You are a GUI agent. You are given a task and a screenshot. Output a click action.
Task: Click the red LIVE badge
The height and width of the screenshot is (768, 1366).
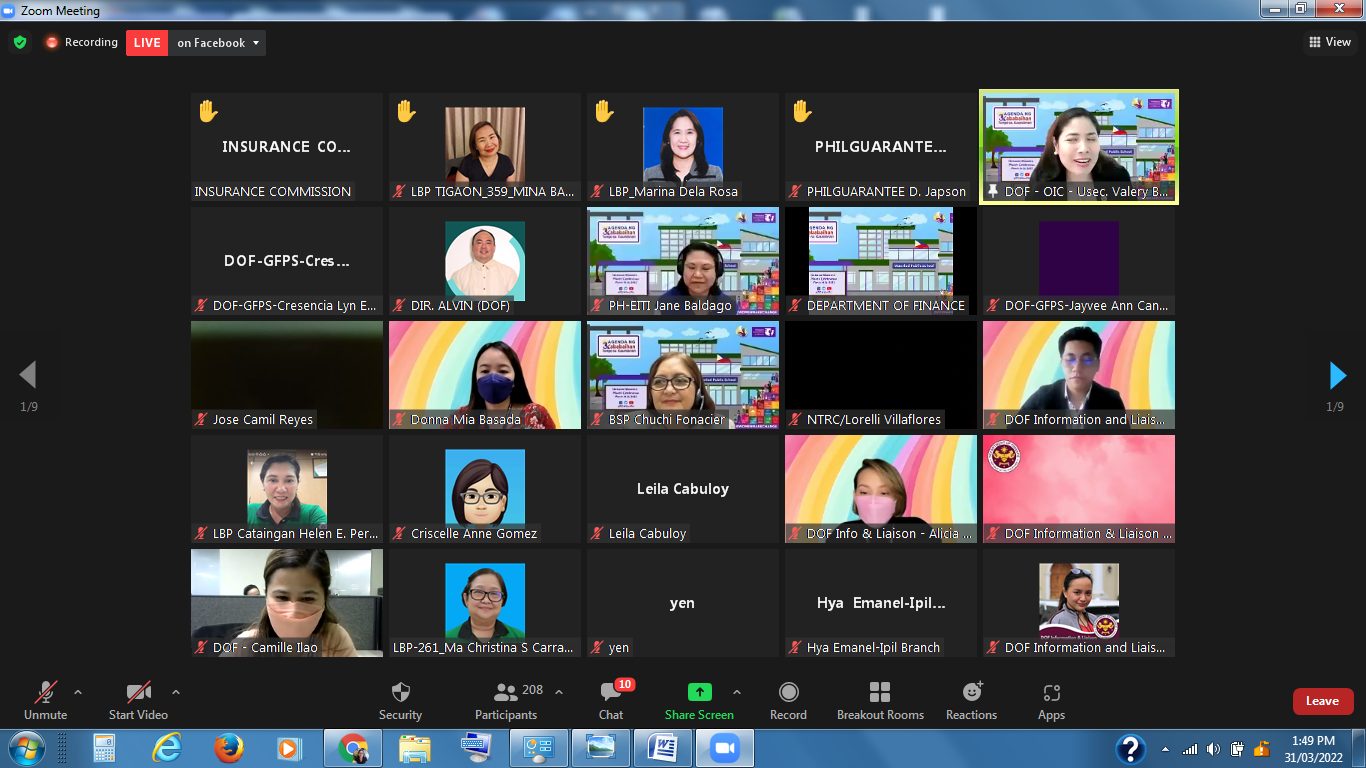(x=147, y=43)
